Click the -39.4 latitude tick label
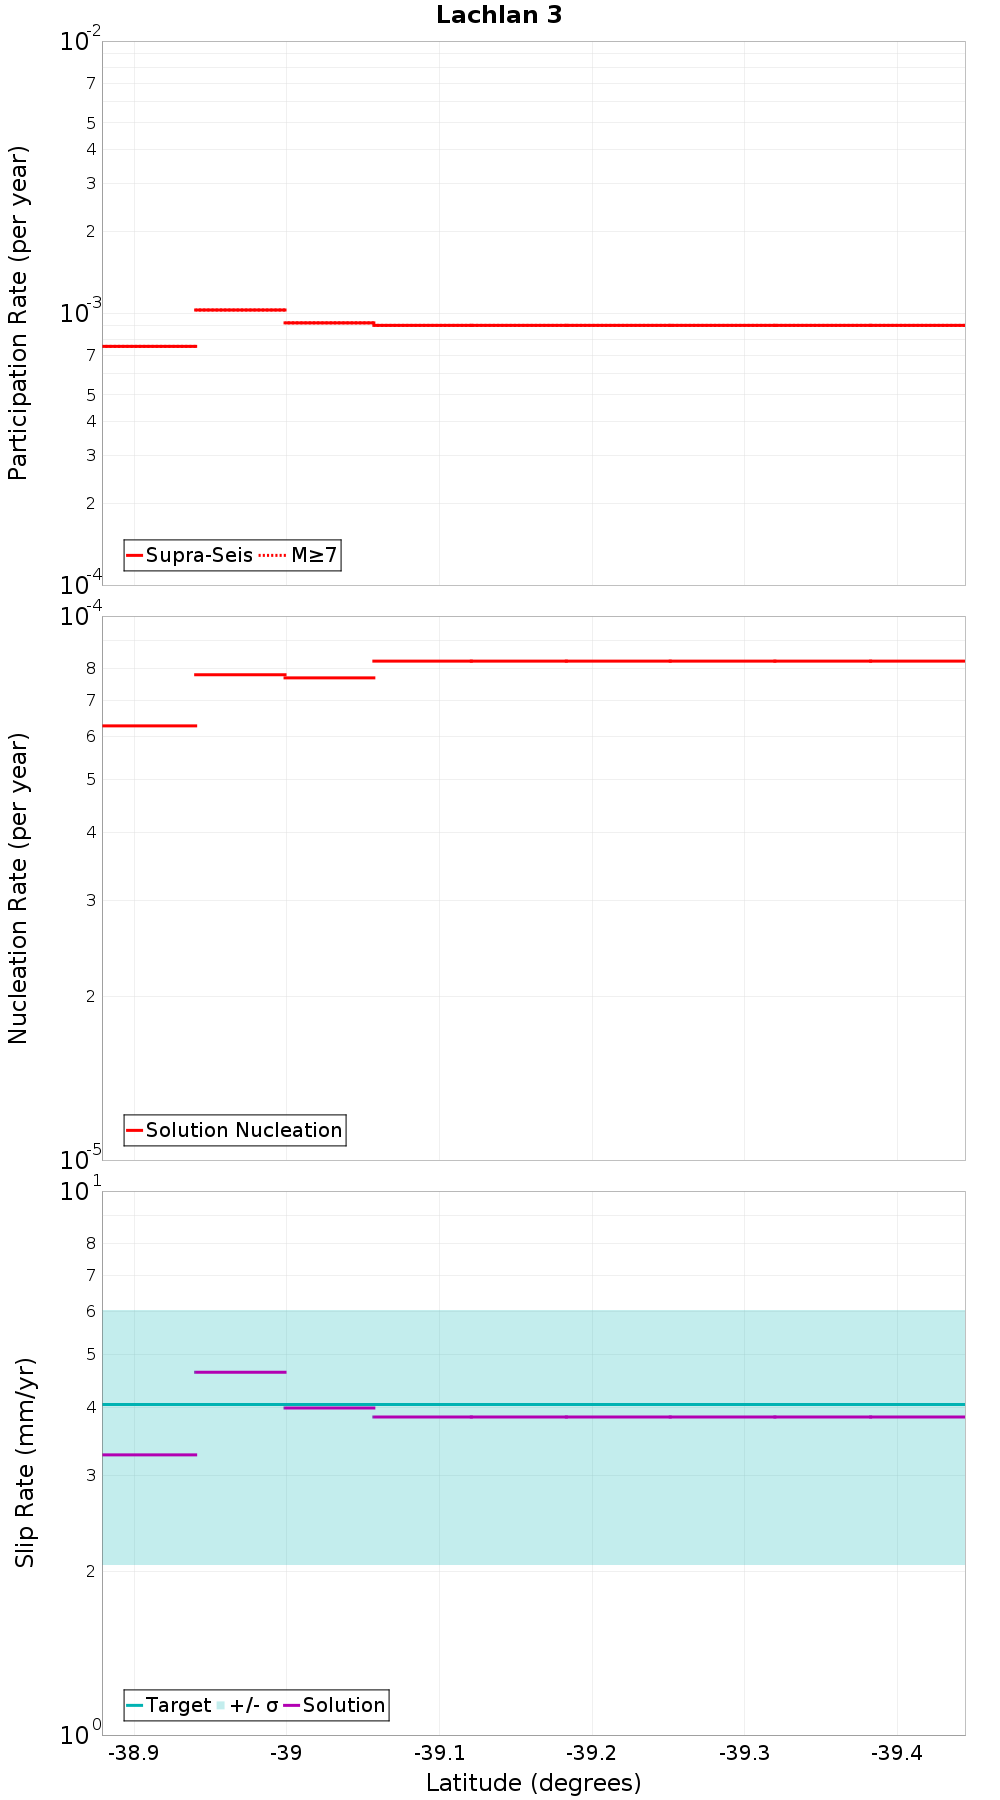Image resolution: width=1000 pixels, height=1800 pixels. click(897, 1753)
